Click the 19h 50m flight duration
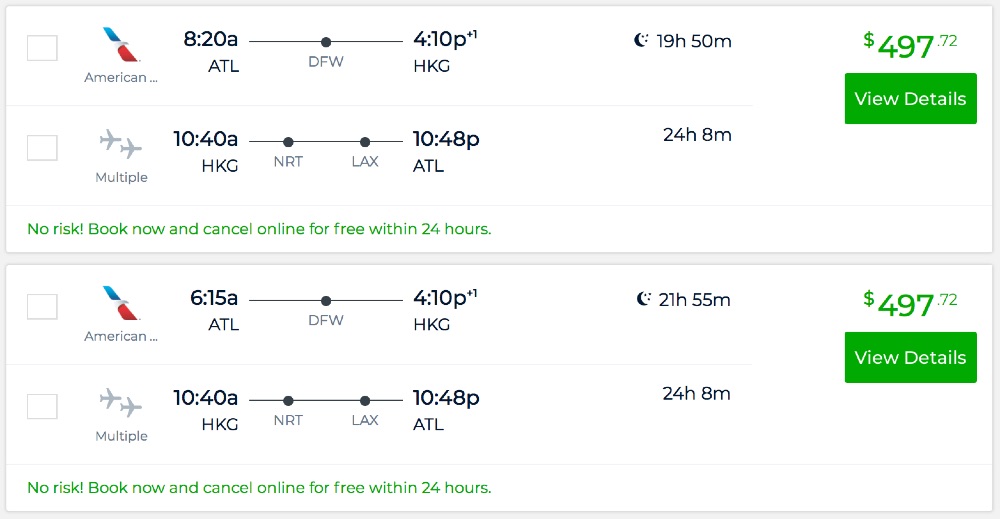The width and height of the screenshot is (1000, 519). tap(694, 41)
